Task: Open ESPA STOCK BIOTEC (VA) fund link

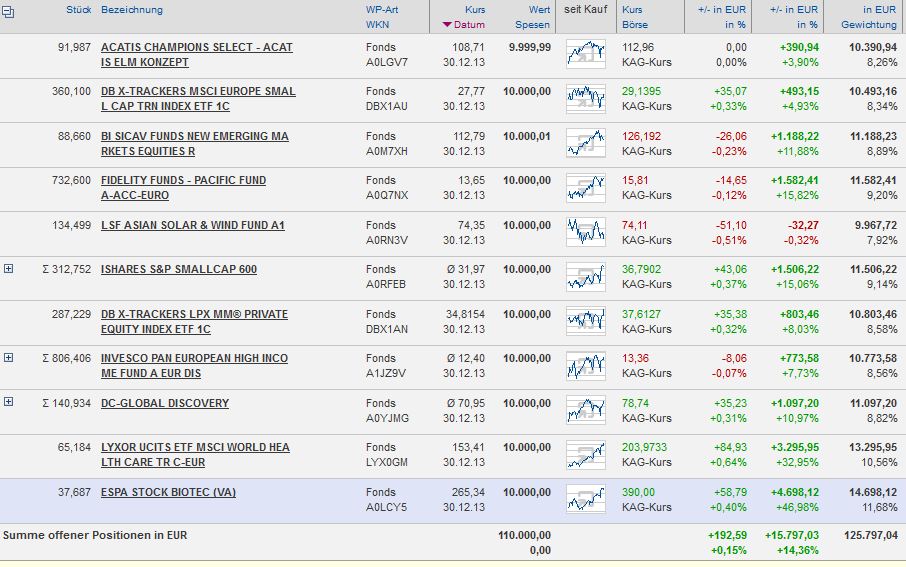Action: point(168,492)
